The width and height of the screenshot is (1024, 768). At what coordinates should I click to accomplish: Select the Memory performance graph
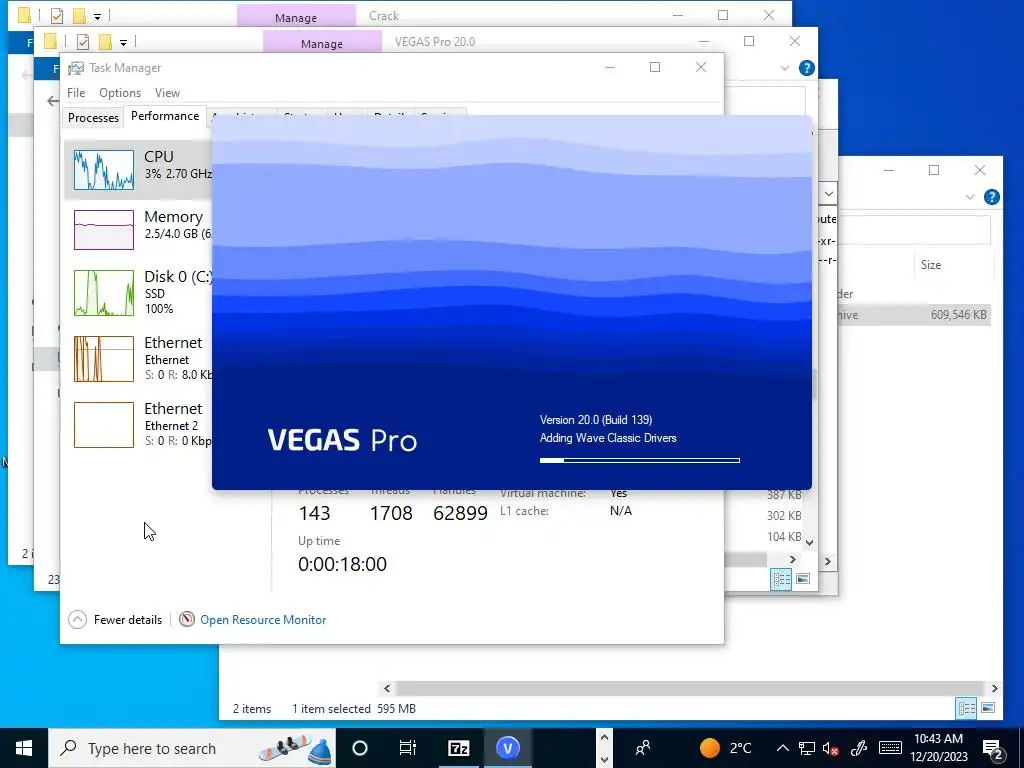click(x=138, y=229)
